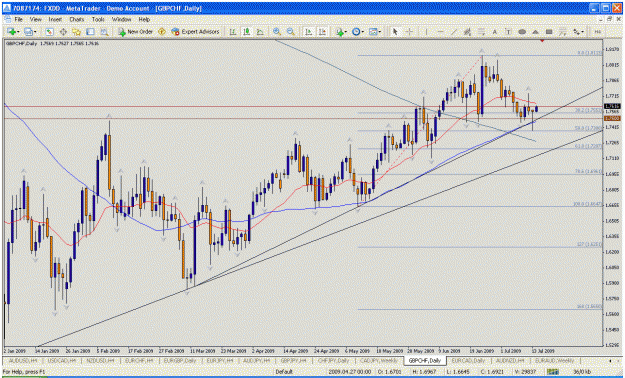Select the Ellipse drawing tool
The width and height of the screenshot is (625, 378).
point(522,32)
